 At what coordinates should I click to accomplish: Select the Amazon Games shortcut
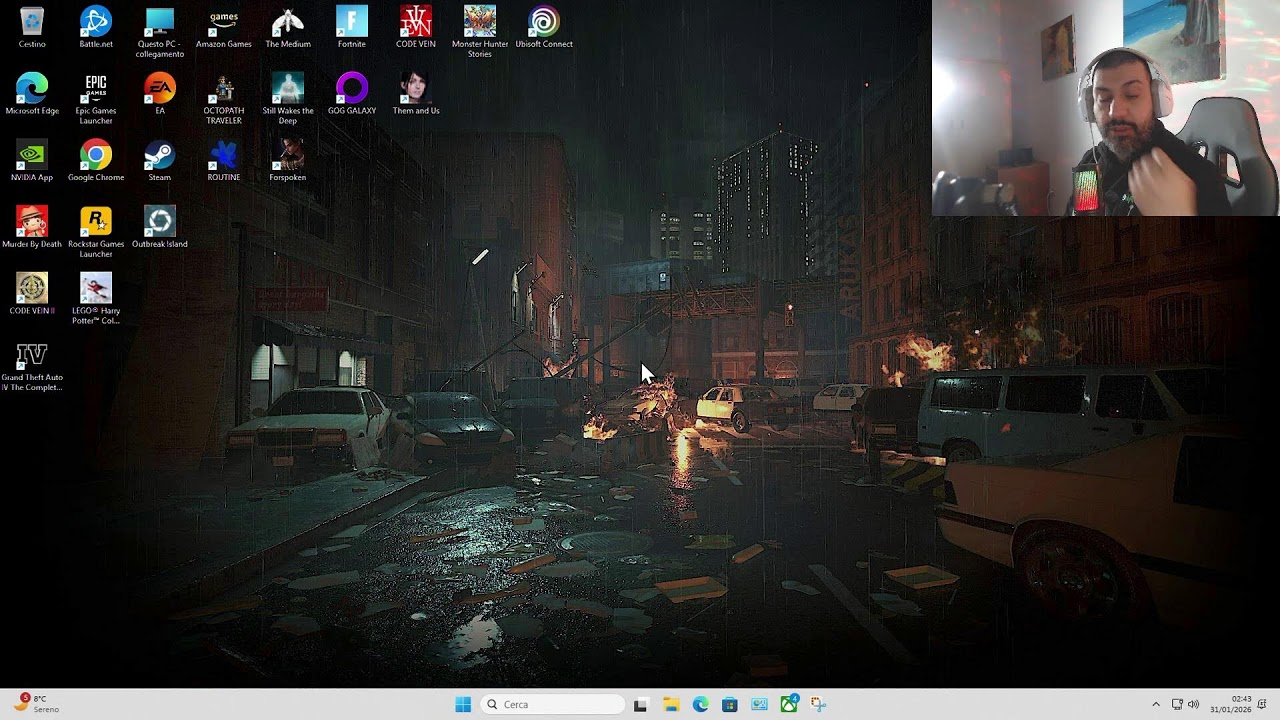pyautogui.click(x=224, y=28)
